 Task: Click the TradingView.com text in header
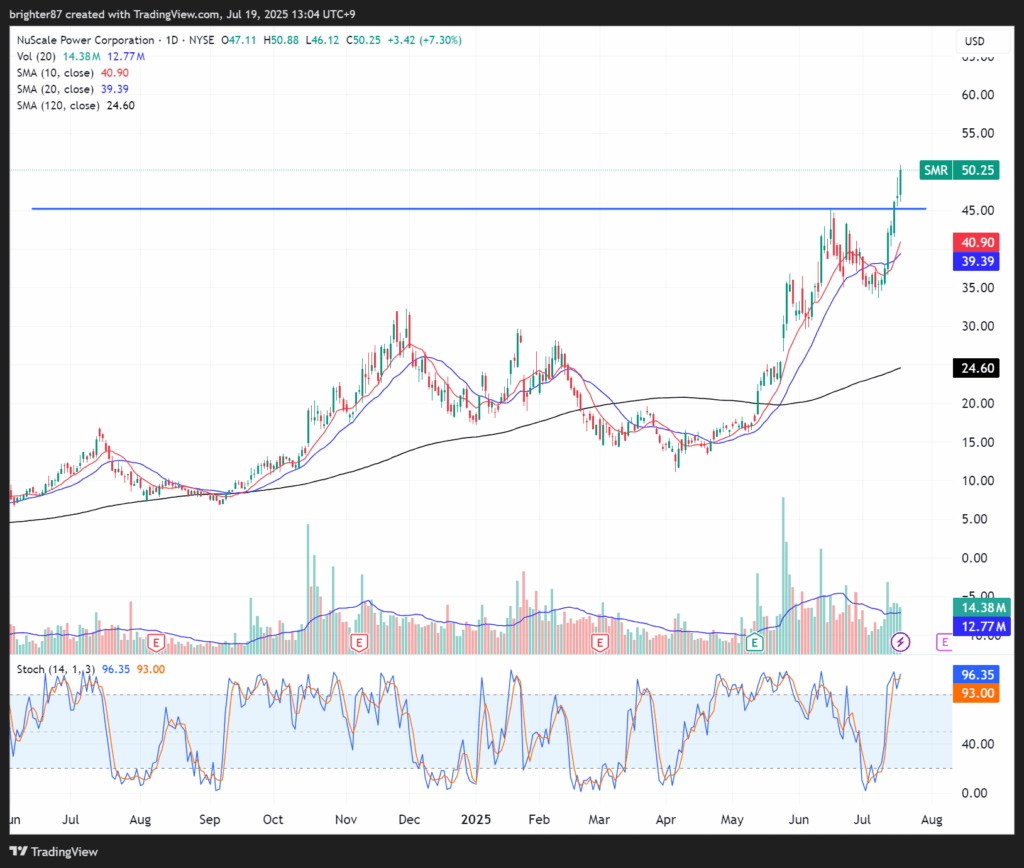pyautogui.click(x=177, y=14)
